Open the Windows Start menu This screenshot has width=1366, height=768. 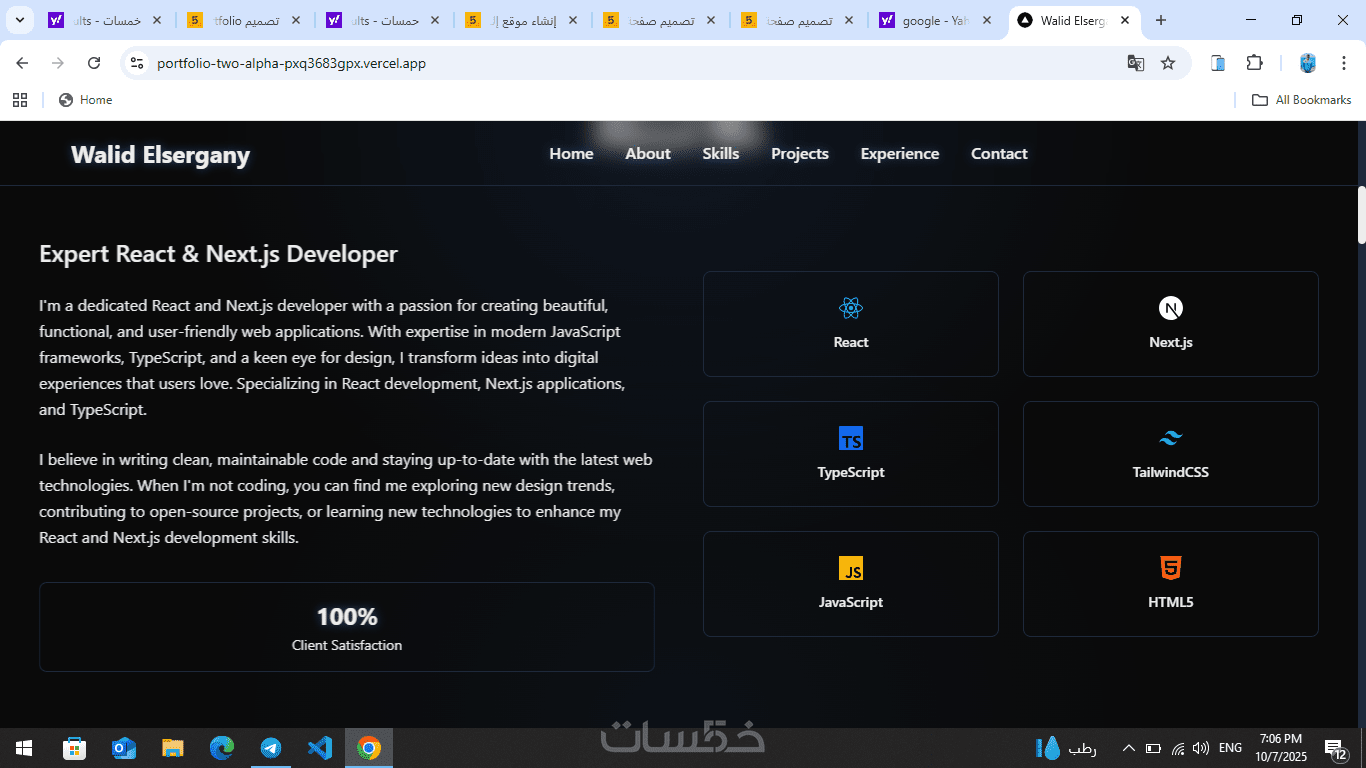[x=24, y=748]
